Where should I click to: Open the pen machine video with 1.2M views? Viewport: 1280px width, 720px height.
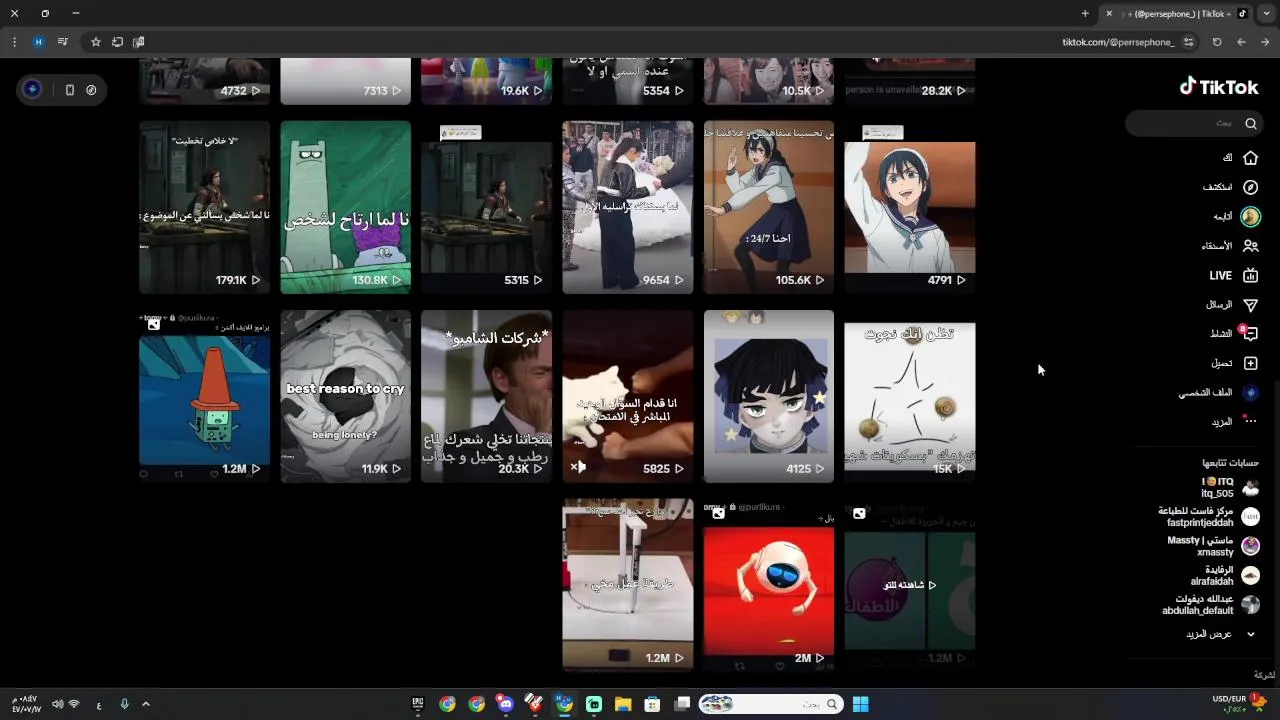click(x=627, y=585)
